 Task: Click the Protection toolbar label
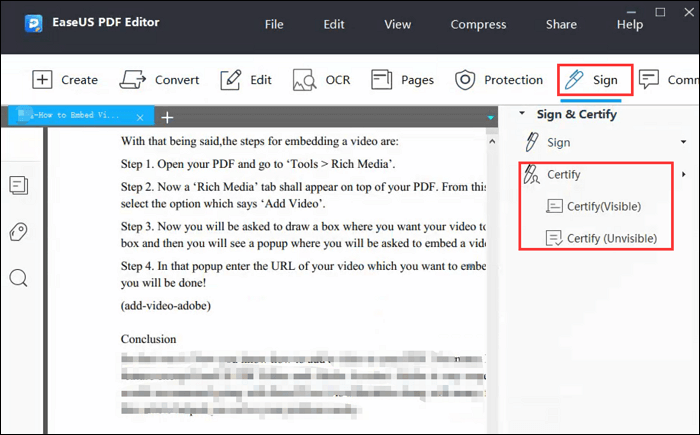pos(513,80)
